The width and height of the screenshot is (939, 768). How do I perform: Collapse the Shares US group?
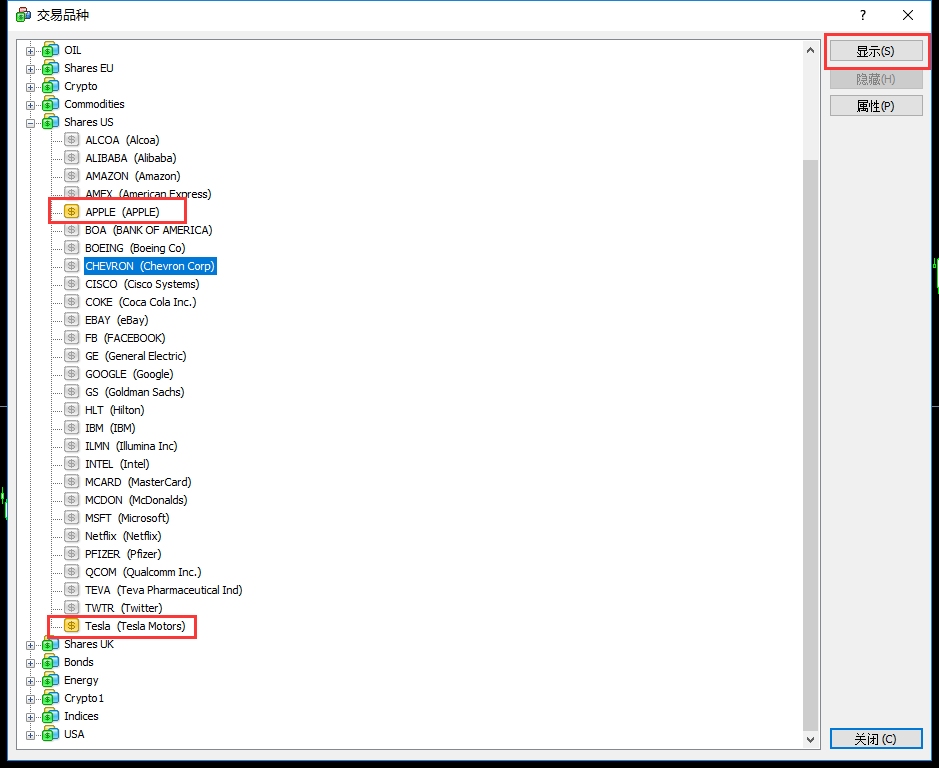31,123
